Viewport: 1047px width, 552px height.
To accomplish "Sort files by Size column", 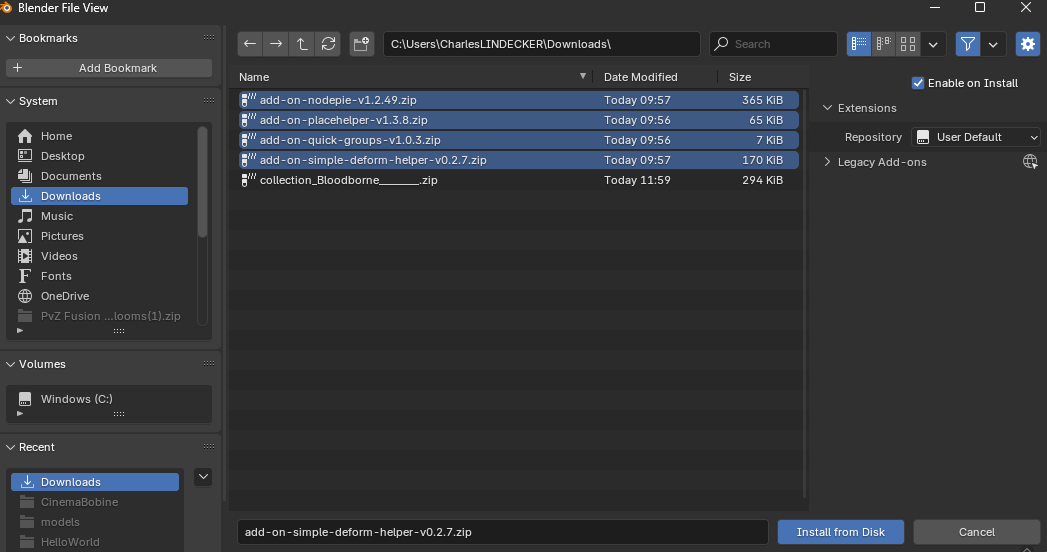I will pyautogui.click(x=761, y=77).
